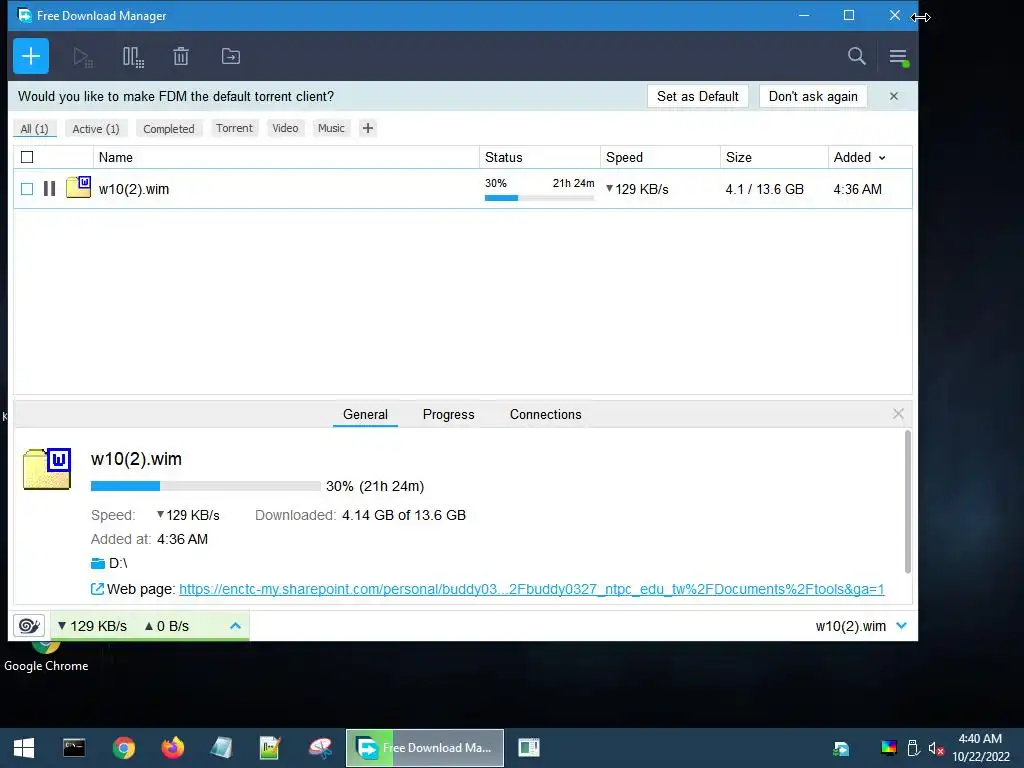Viewport: 1024px width, 768px height.
Task: Click the 0 B/s upload speed
Action: 167,626
